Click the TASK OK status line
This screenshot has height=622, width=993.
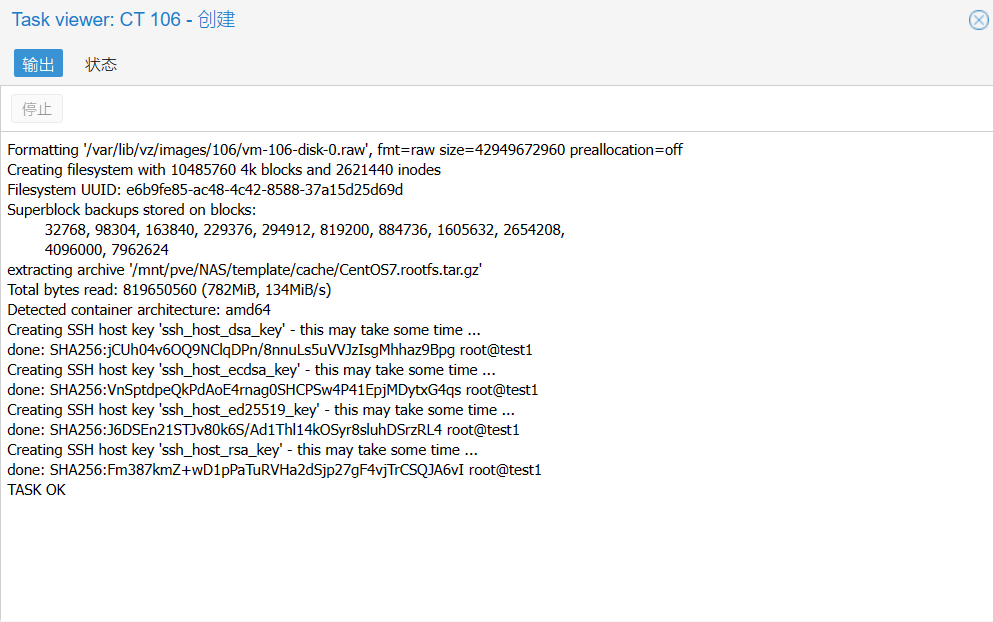click(36, 490)
